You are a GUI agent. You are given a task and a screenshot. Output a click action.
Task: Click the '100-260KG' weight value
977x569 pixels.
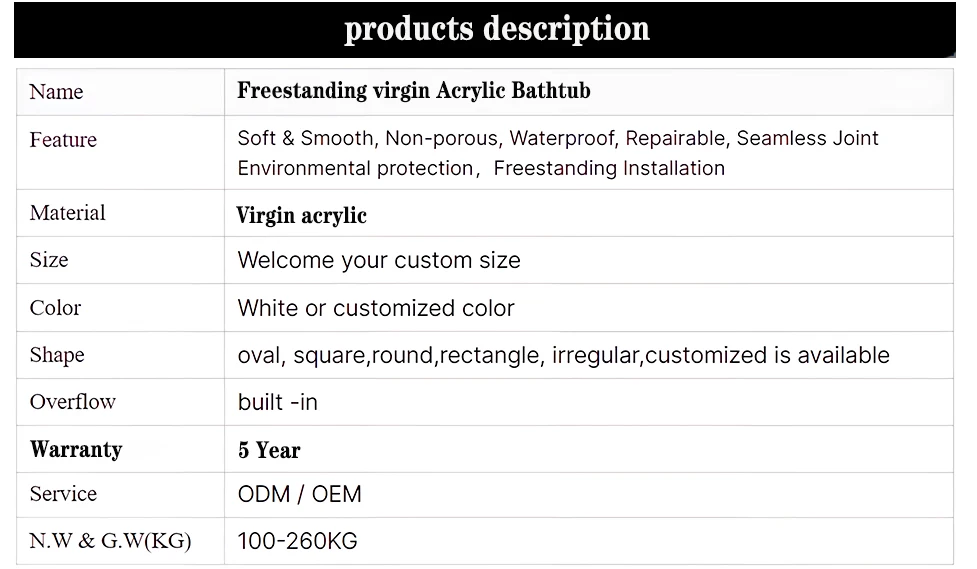tap(297, 541)
